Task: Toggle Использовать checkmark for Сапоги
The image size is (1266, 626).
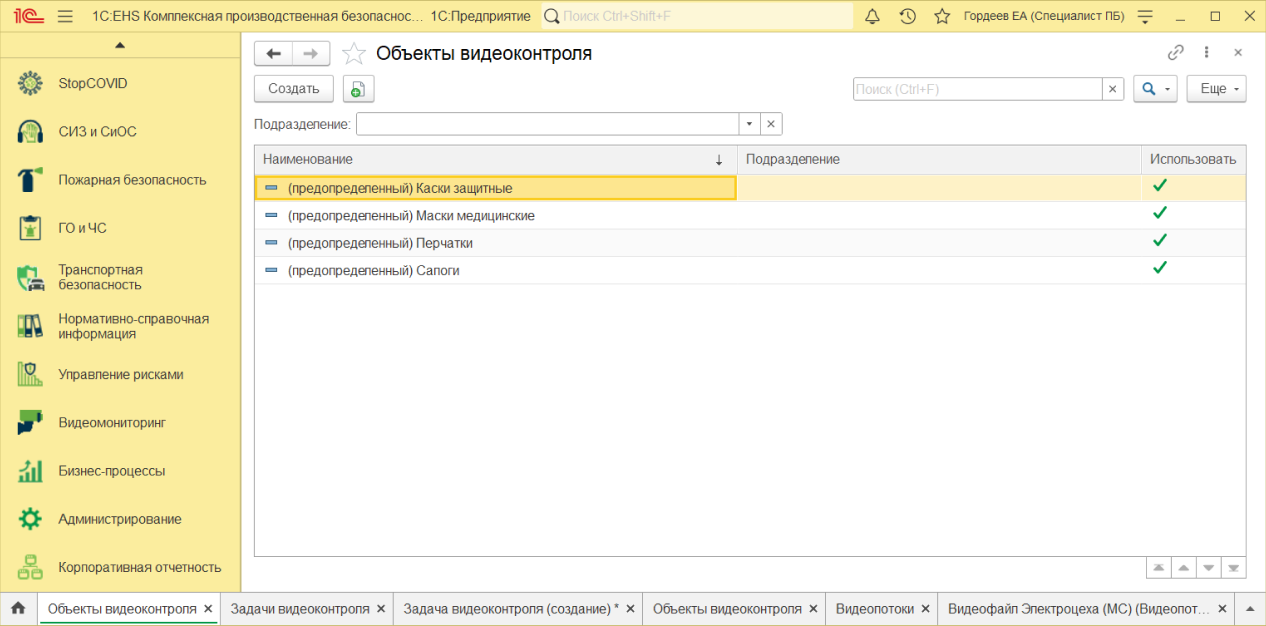Action: pyautogui.click(x=1160, y=268)
